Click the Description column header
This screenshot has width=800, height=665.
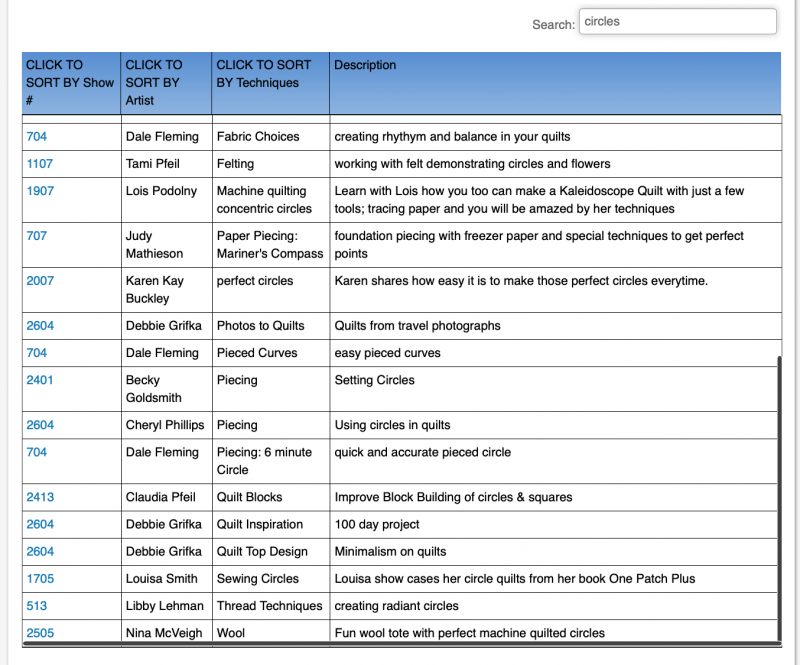tap(365, 65)
